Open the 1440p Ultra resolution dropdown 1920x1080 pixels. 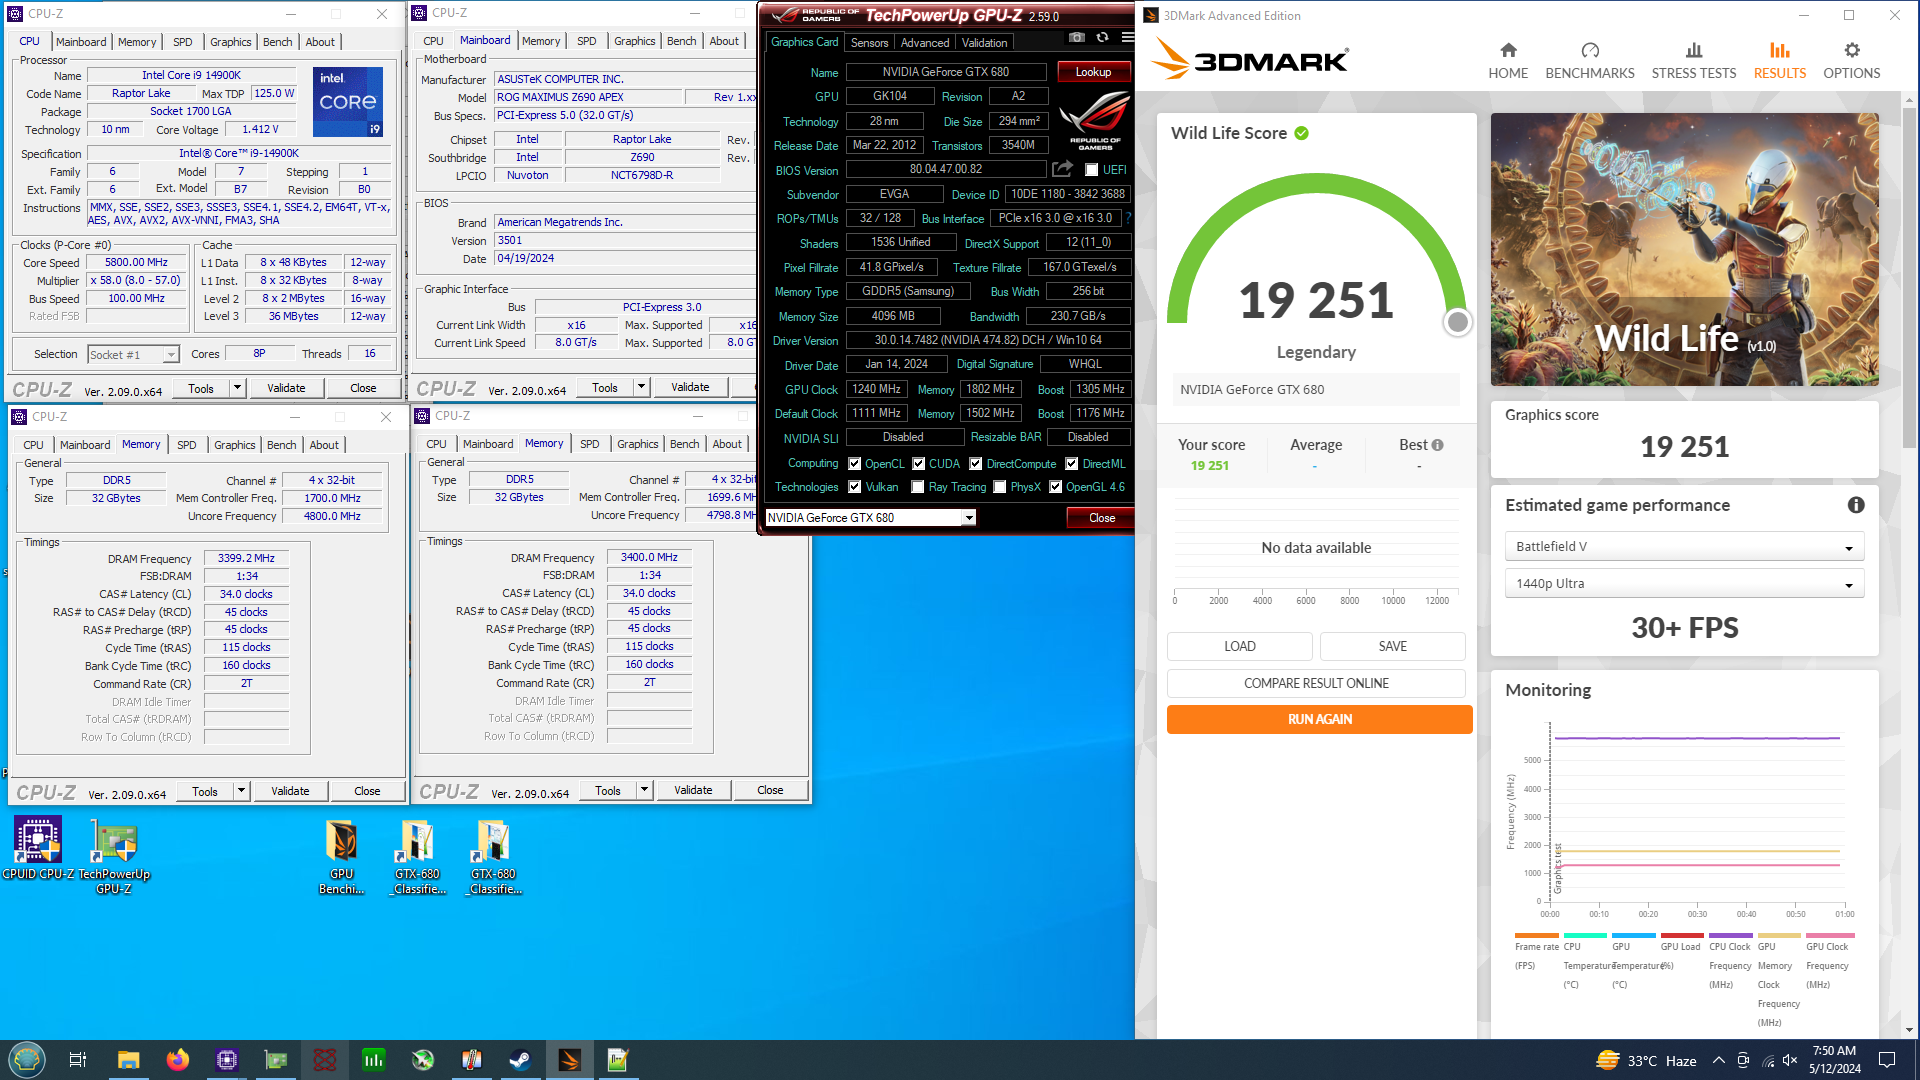(x=1684, y=584)
